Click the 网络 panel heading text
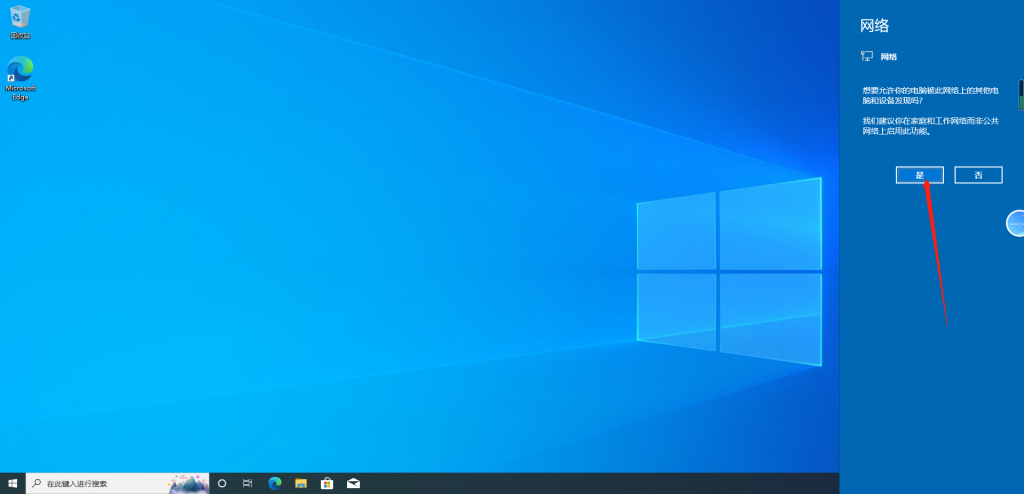This screenshot has height=494, width=1024. tap(875, 26)
